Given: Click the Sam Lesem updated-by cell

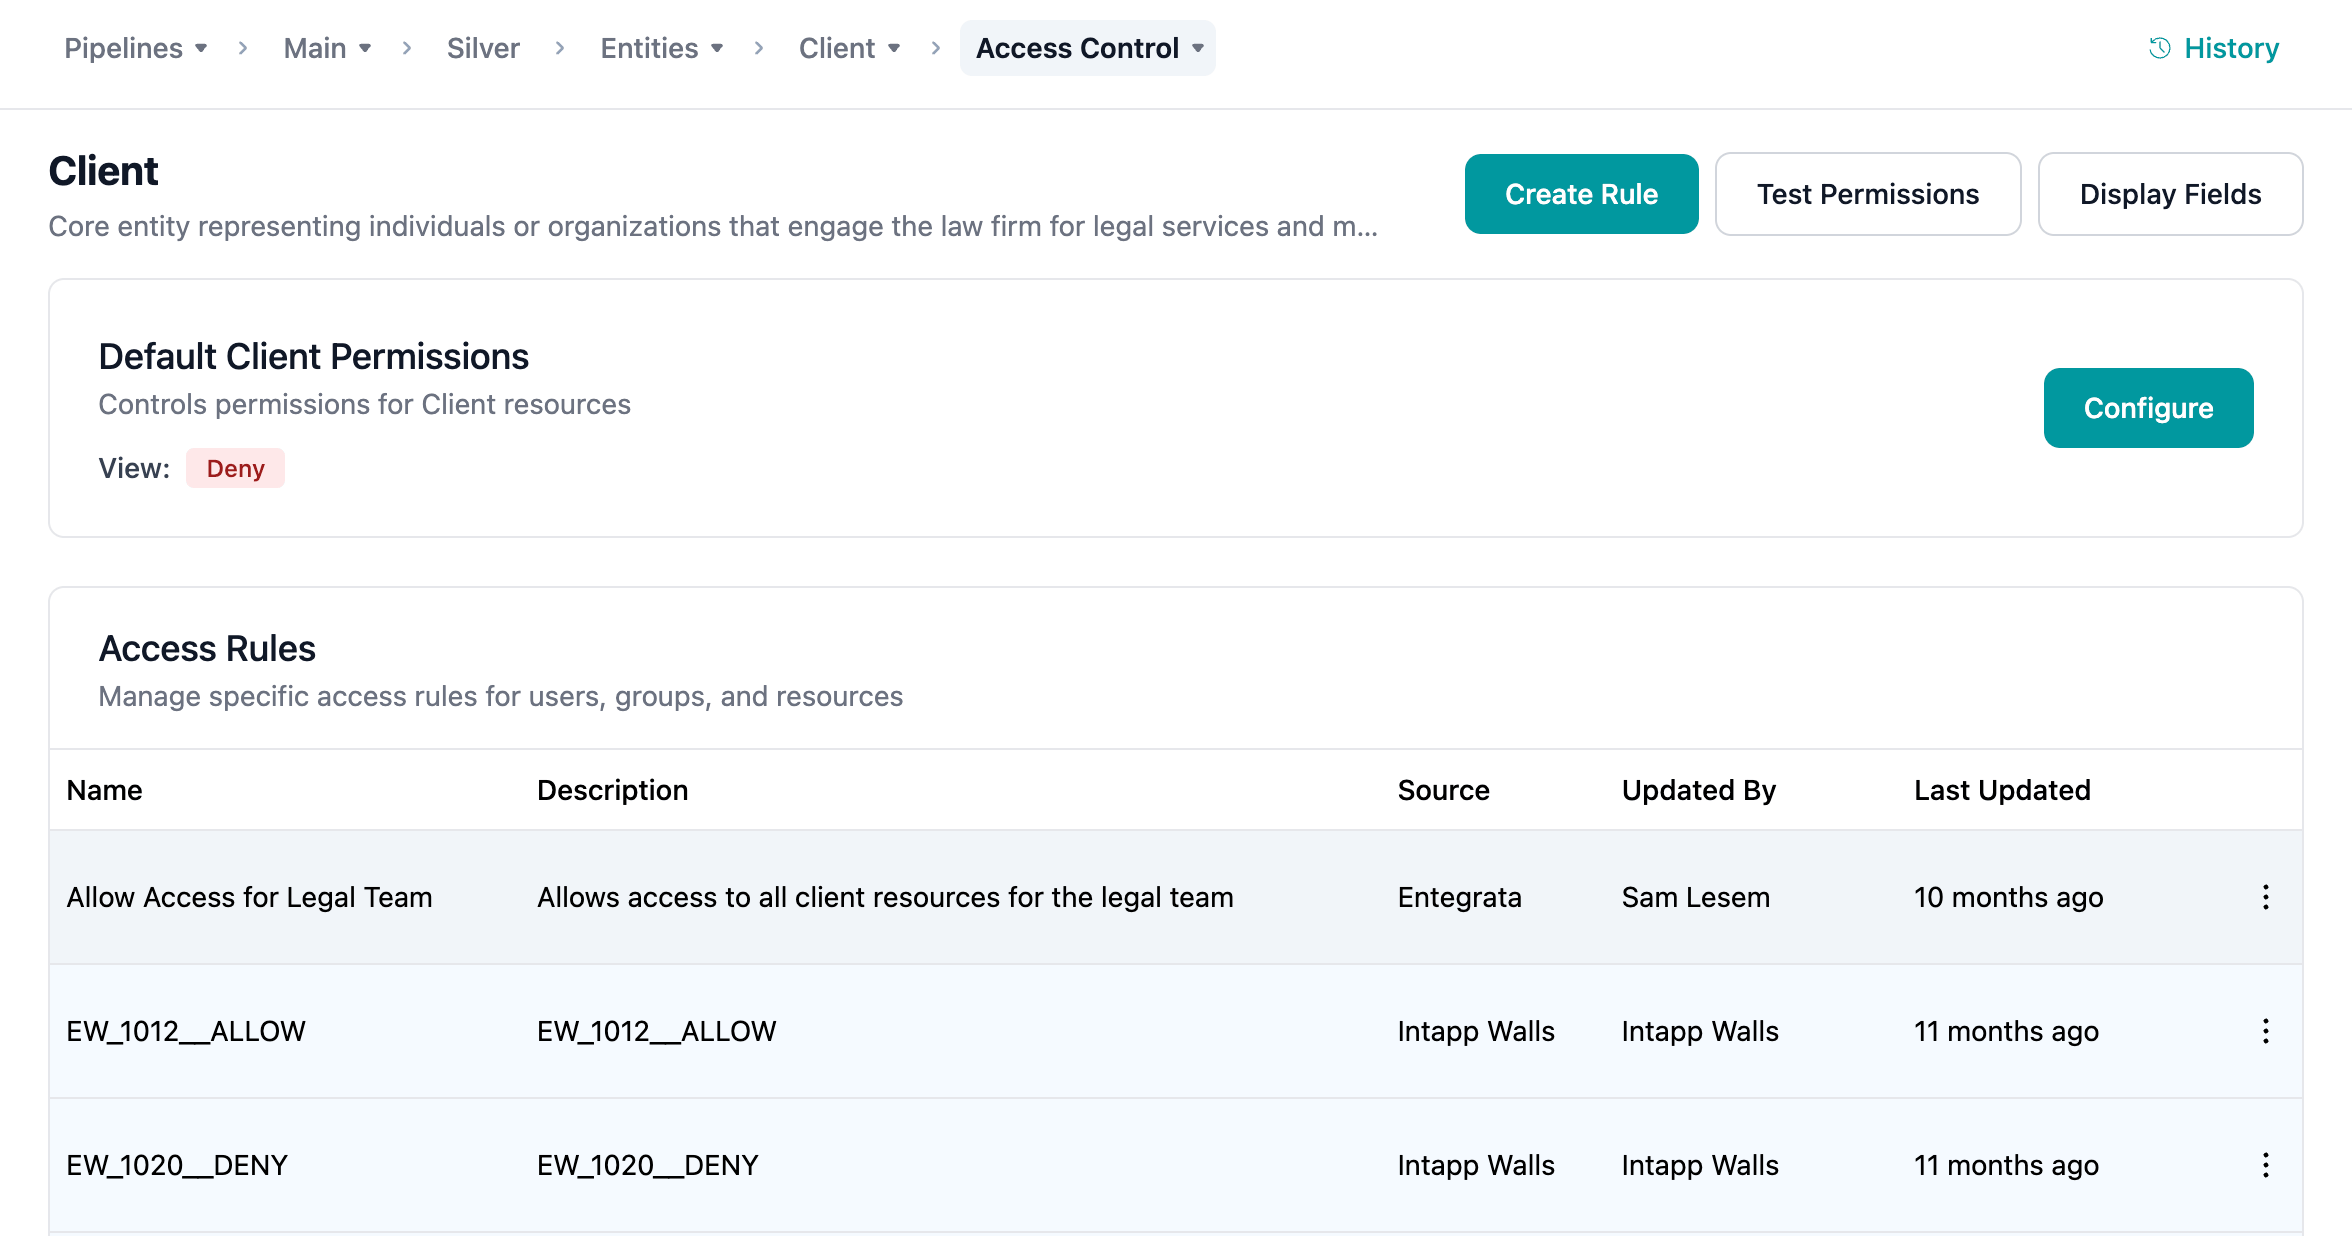Looking at the screenshot, I should click(1695, 897).
